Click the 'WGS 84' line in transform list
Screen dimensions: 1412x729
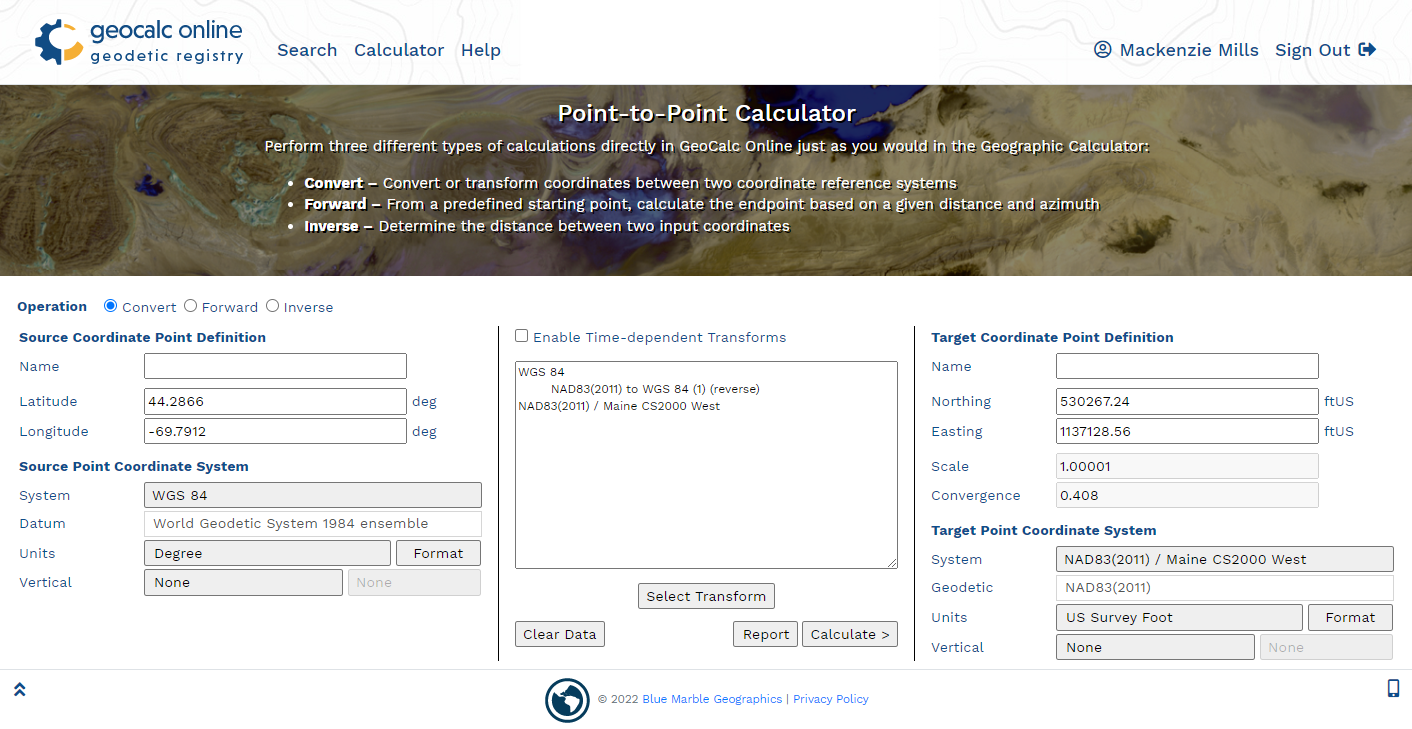541,372
